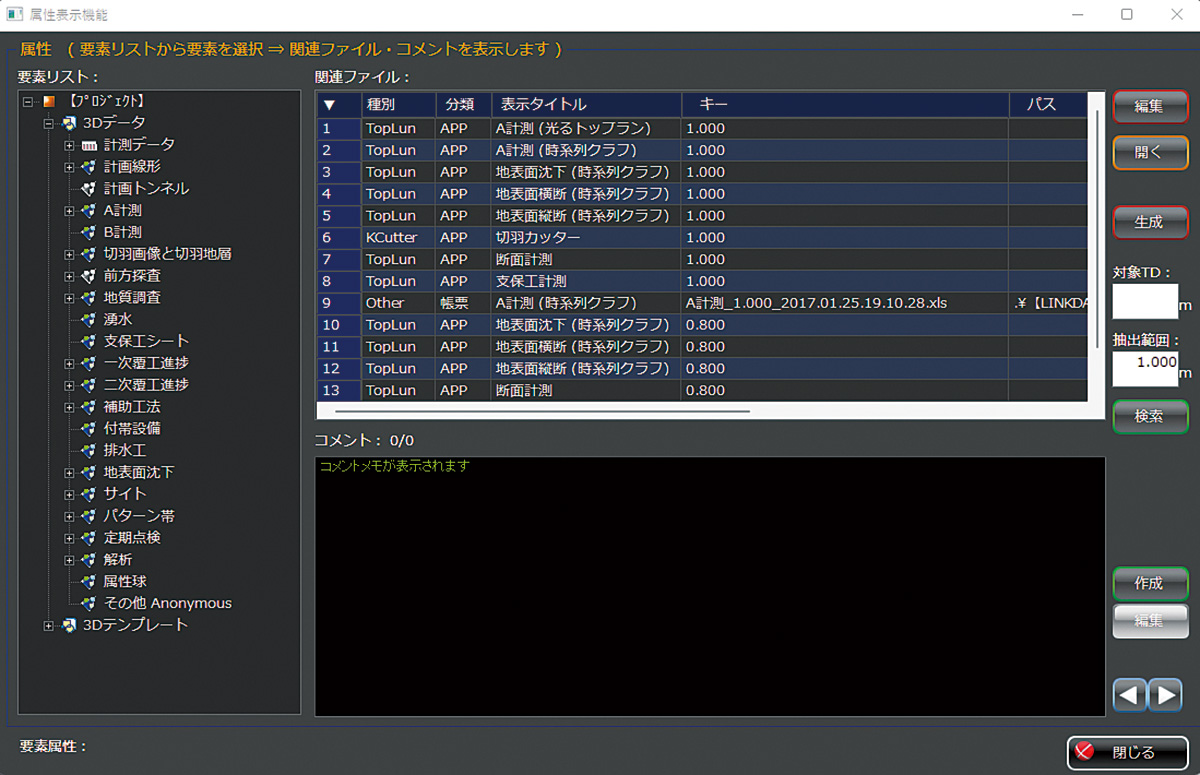Click the right navigation arrow icon

1165,694
